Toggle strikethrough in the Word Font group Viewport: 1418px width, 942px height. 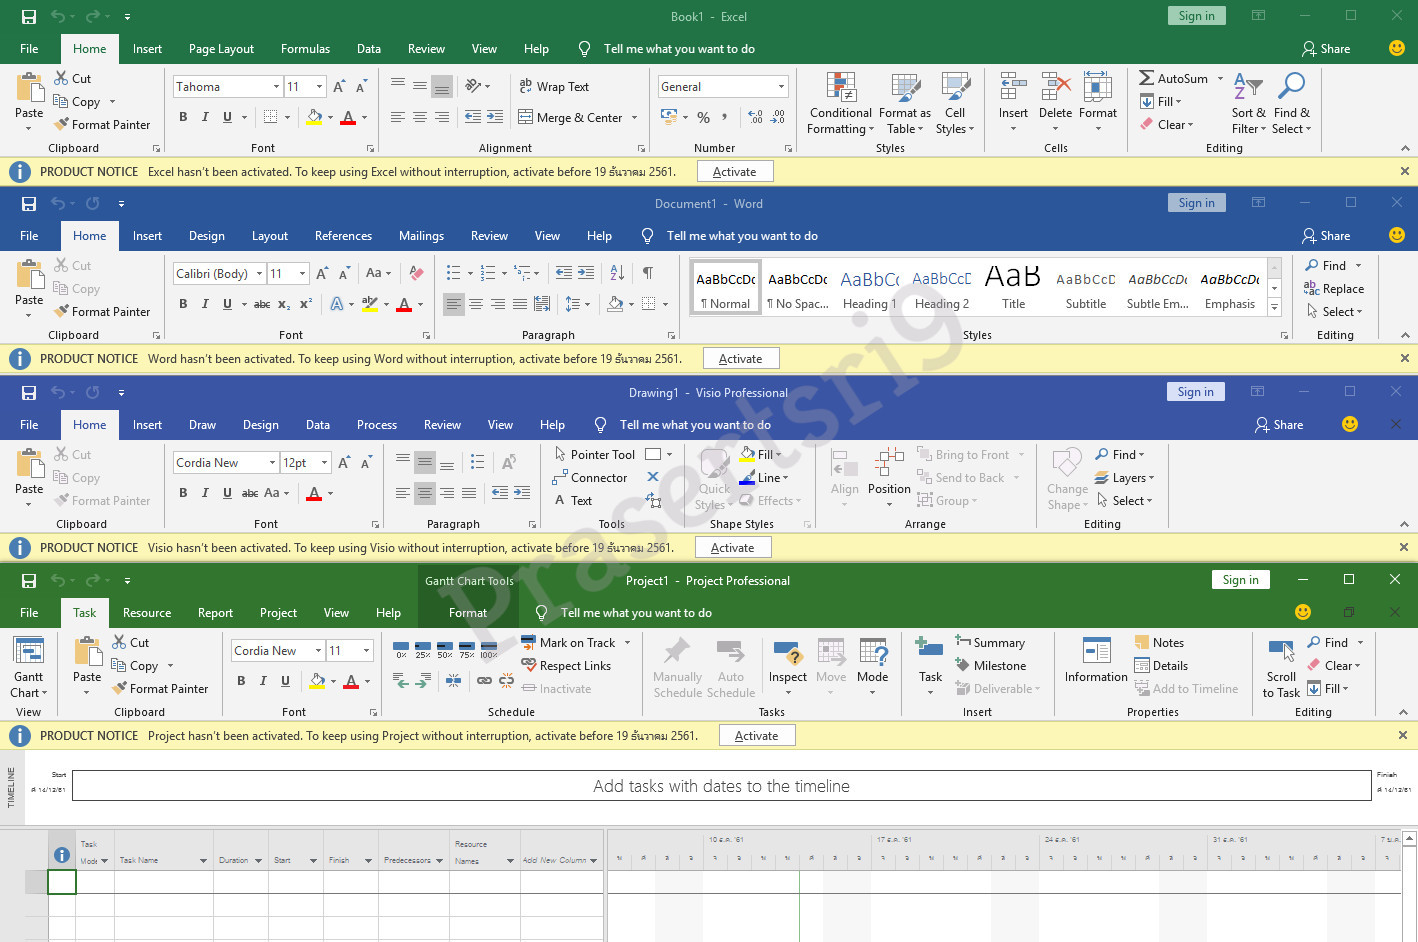pos(262,304)
